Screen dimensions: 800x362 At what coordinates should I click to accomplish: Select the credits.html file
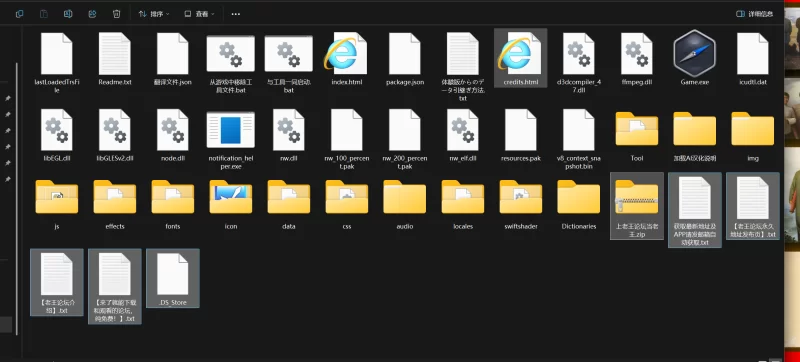(x=520, y=58)
